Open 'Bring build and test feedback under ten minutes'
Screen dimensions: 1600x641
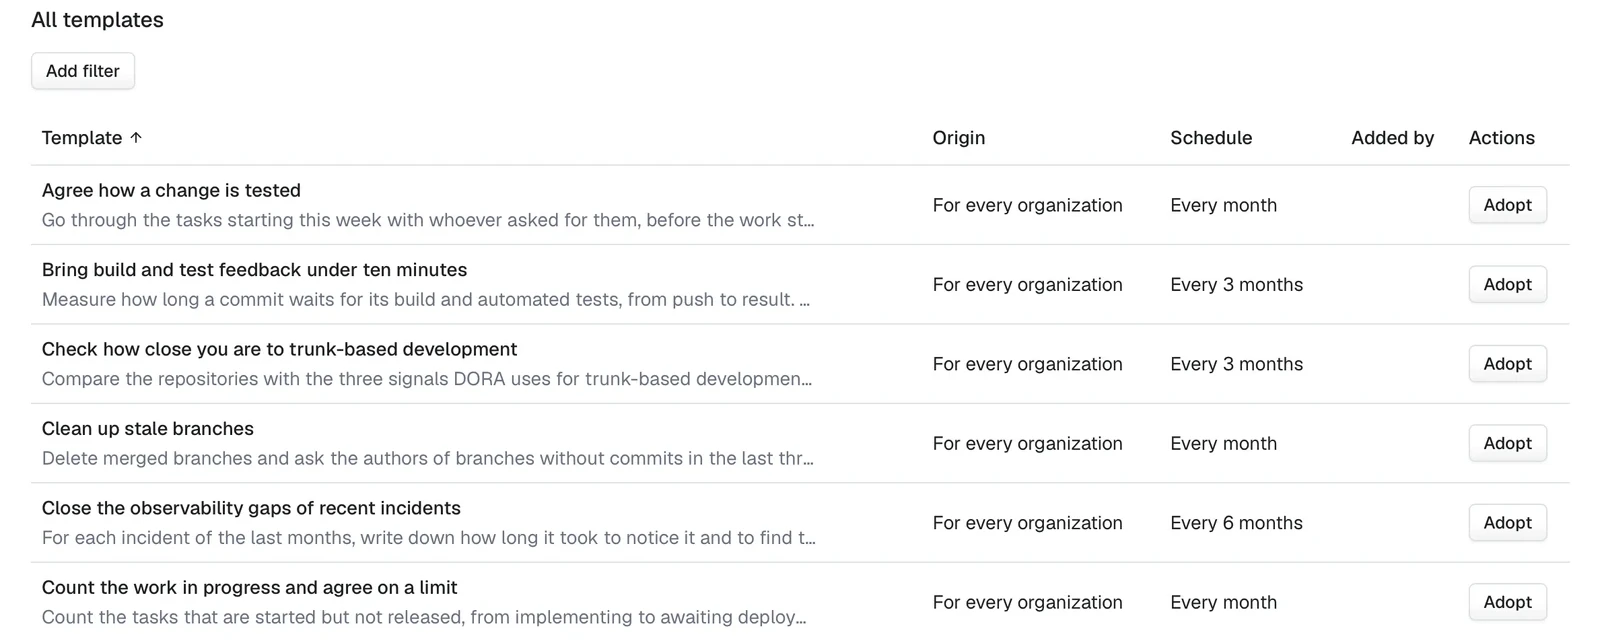(254, 270)
